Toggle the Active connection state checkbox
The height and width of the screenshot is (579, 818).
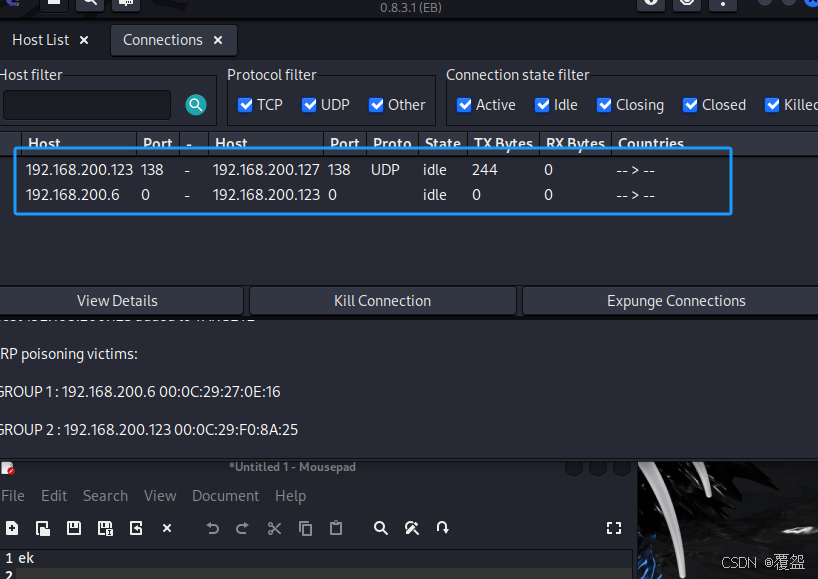pos(464,105)
